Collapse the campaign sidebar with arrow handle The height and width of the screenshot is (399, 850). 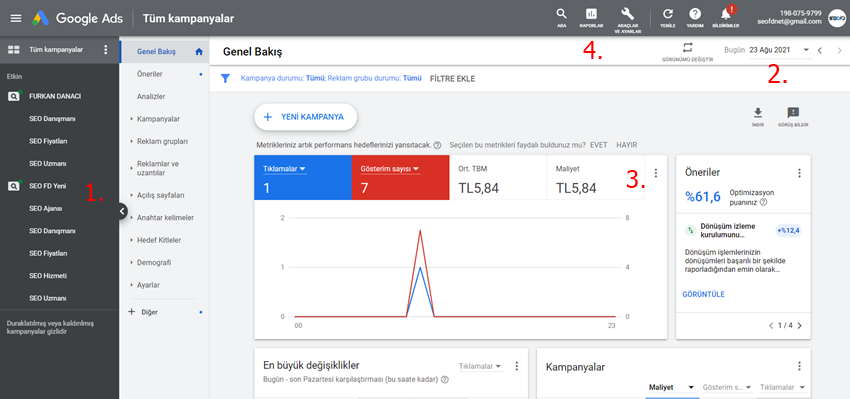[x=122, y=211]
